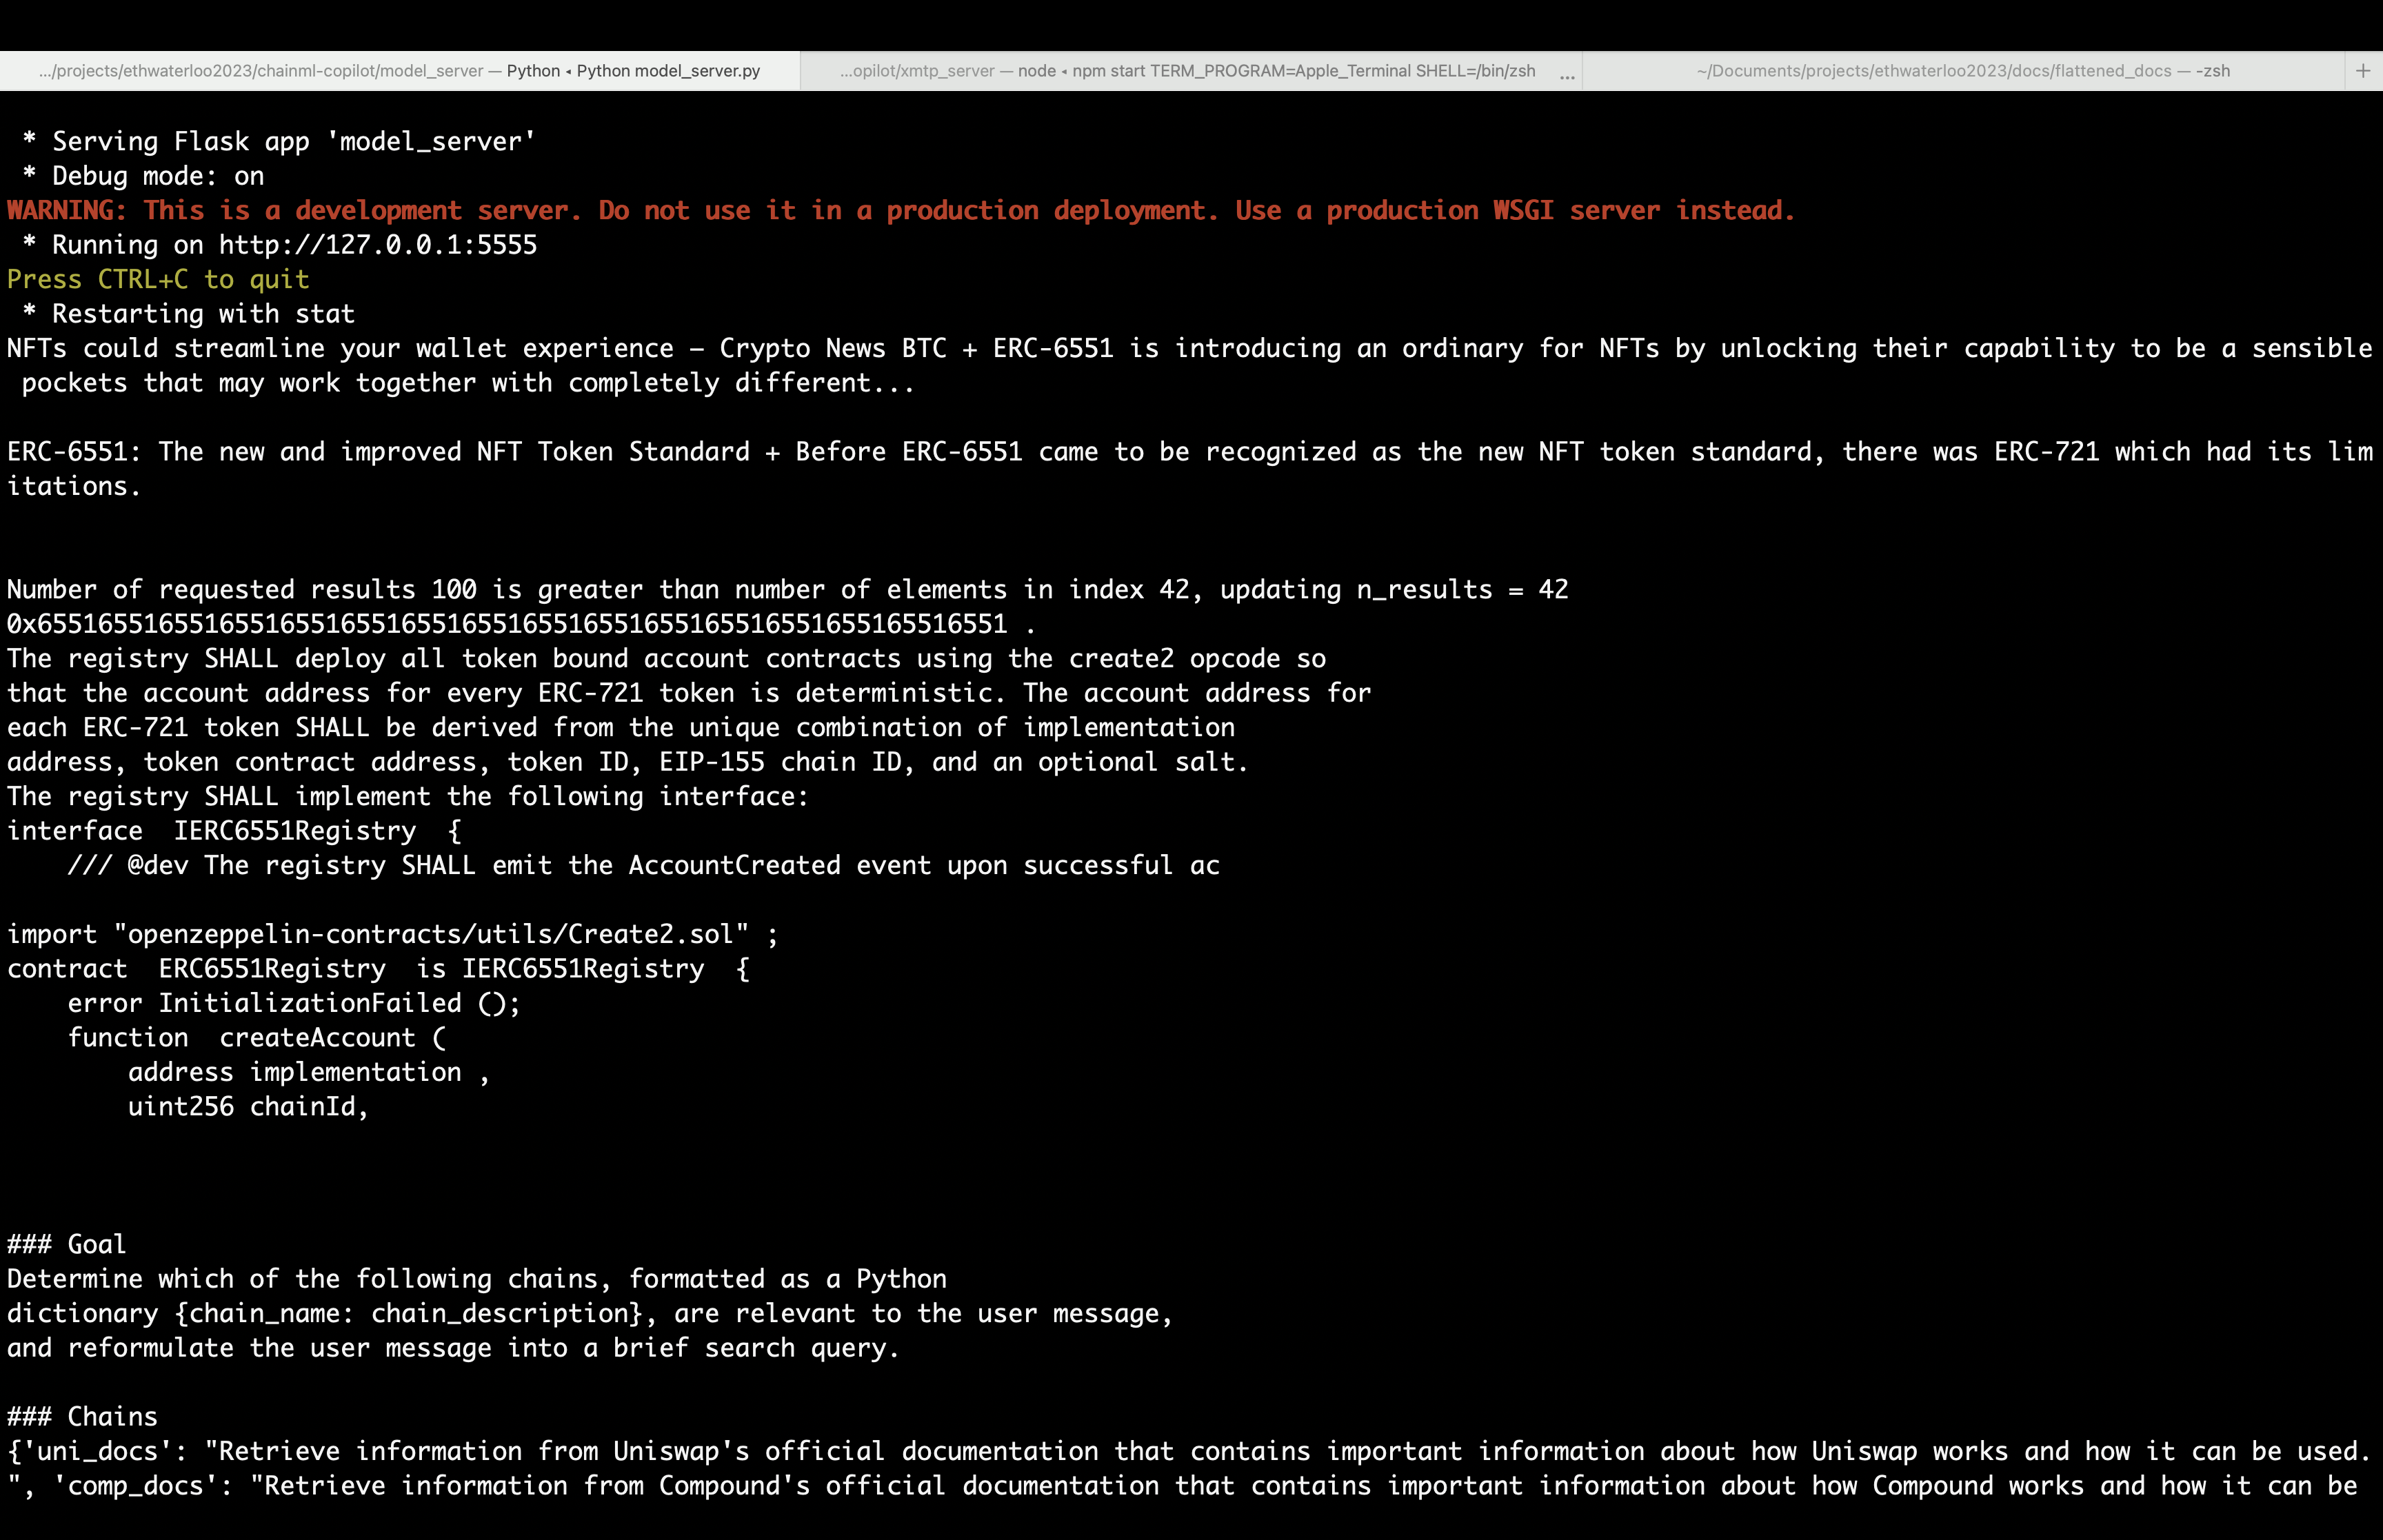Open a new terminal tab with plus button
Image resolution: width=2383 pixels, height=1540 pixels.
2363,71
